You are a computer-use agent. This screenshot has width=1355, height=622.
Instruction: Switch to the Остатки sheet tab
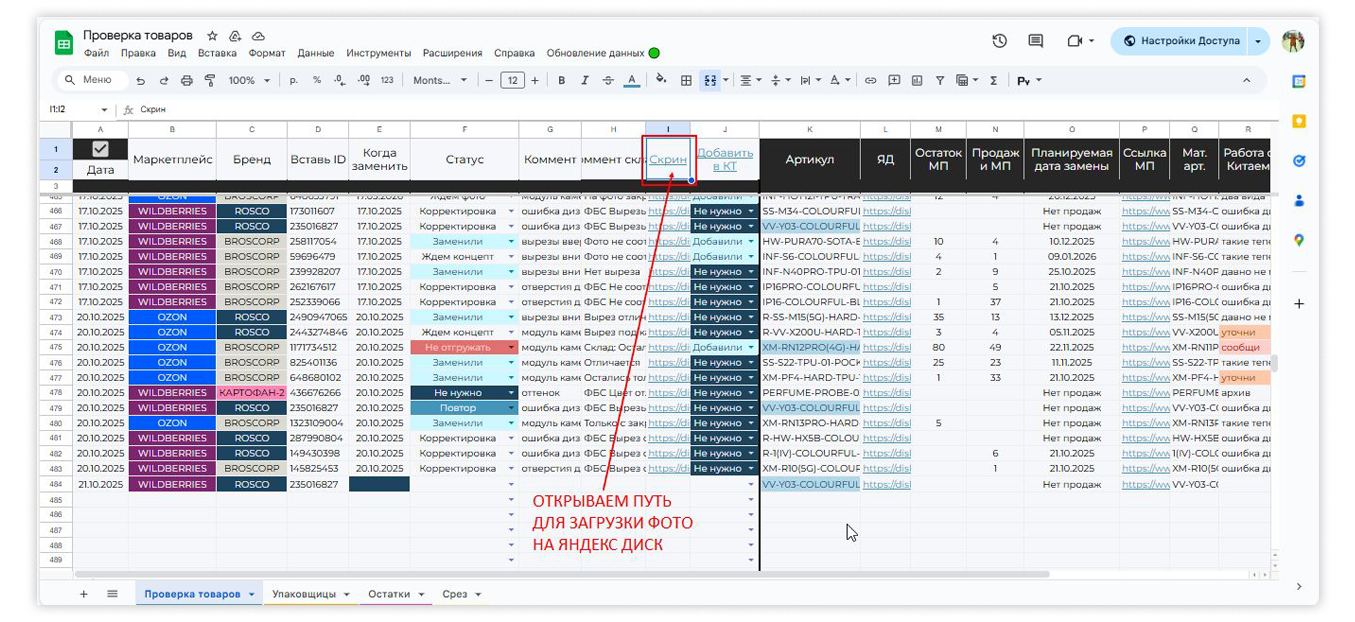pyautogui.click(x=388, y=594)
